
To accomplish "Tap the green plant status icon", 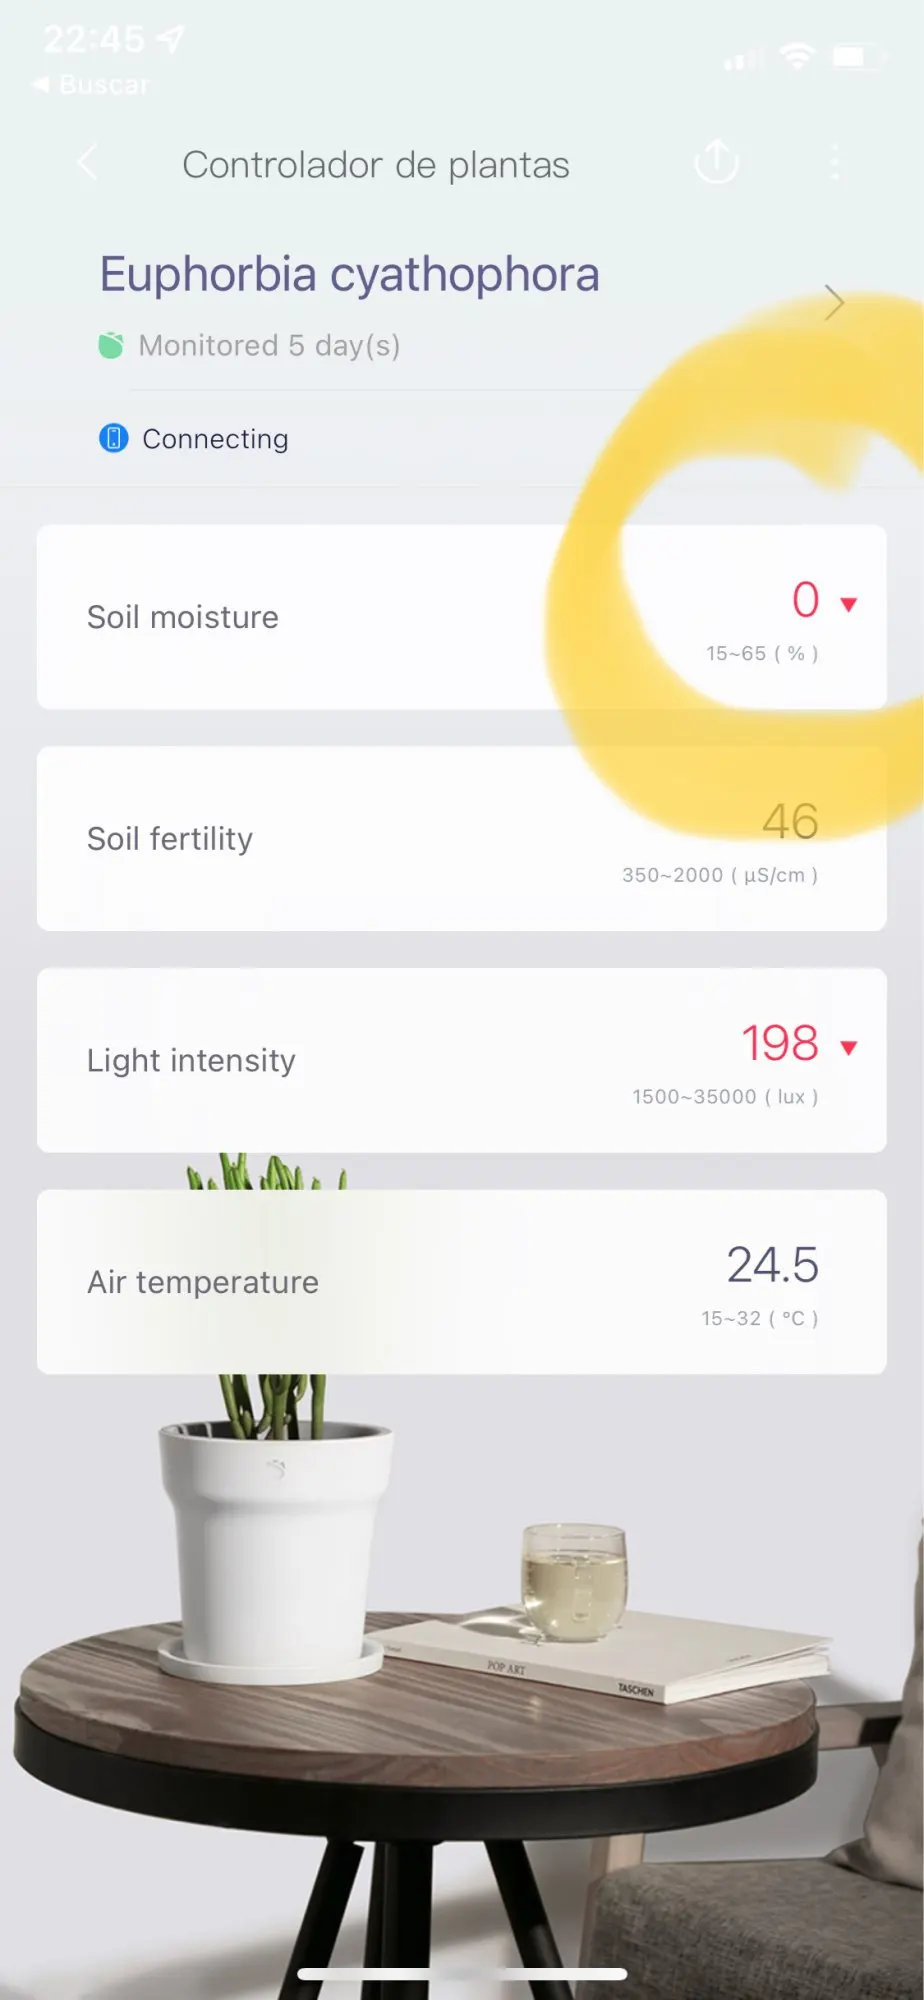I will tap(111, 345).
